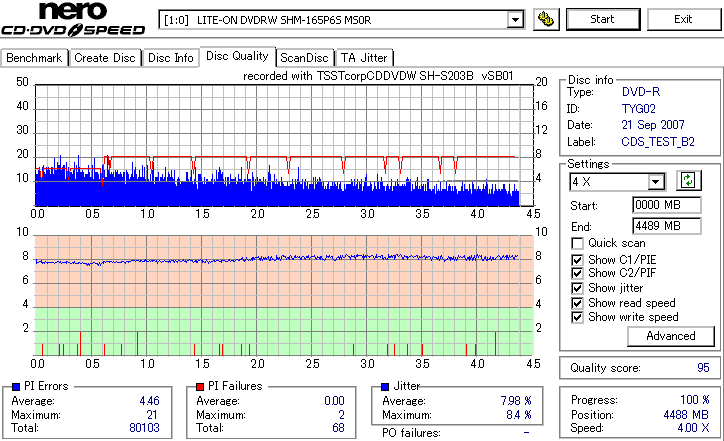Switch to the Benchmark tab
This screenshot has width=724, height=441.
click(34, 58)
